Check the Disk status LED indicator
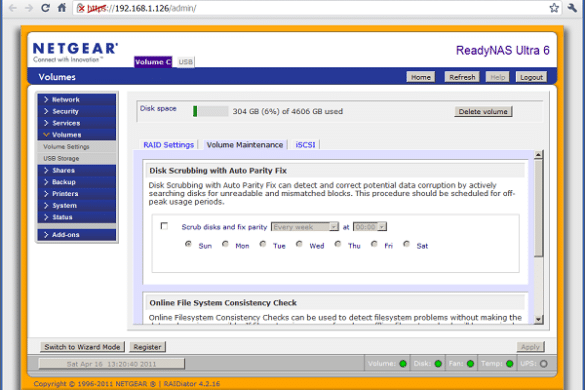The image size is (585, 390). pyautogui.click(x=438, y=364)
